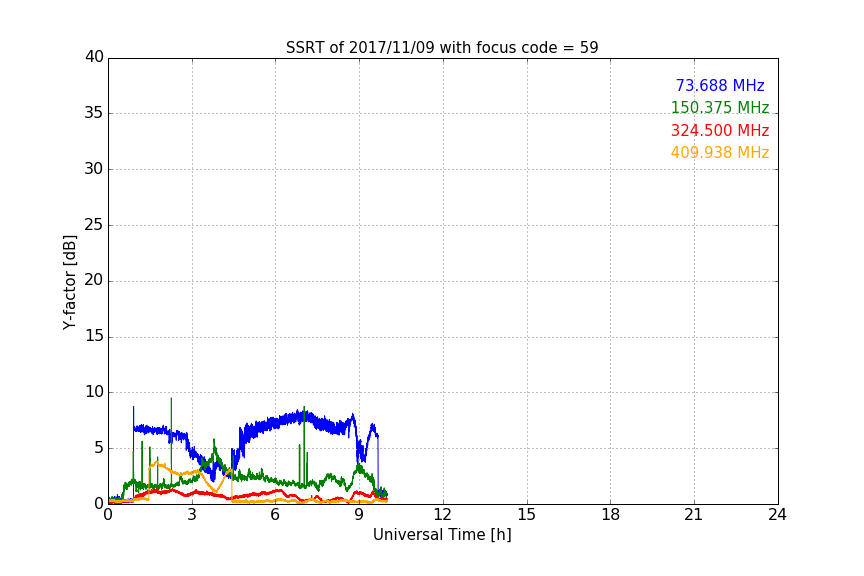Click the y-axis tick label 25
Image resolution: width=864 pixels, height=576 pixels.
click(x=94, y=225)
